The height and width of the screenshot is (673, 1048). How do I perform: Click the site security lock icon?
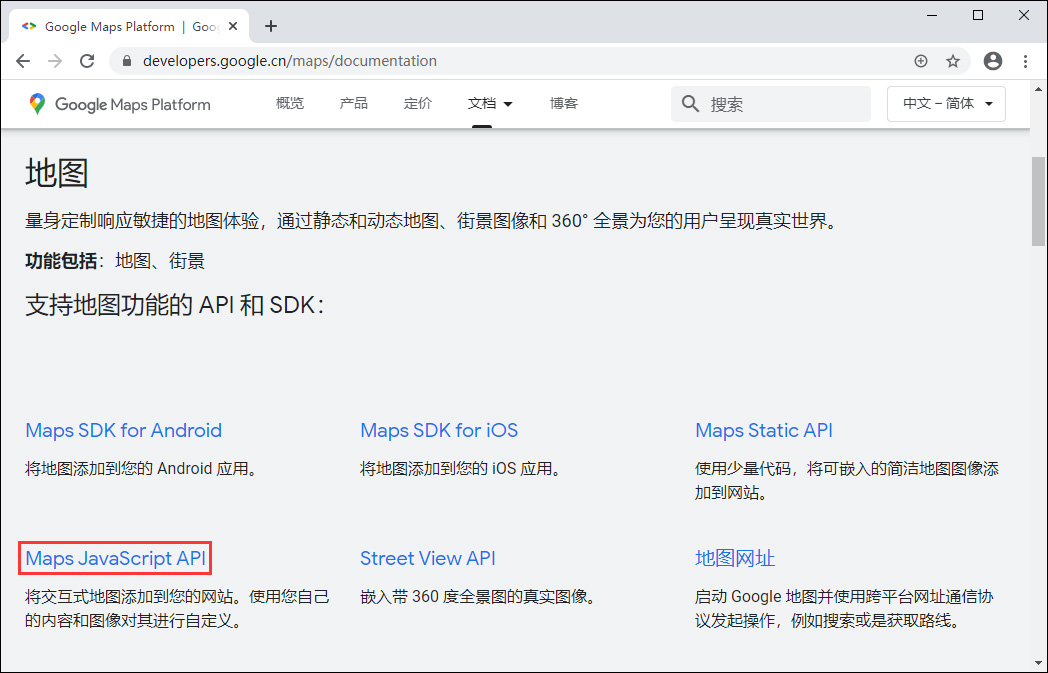click(x=126, y=60)
